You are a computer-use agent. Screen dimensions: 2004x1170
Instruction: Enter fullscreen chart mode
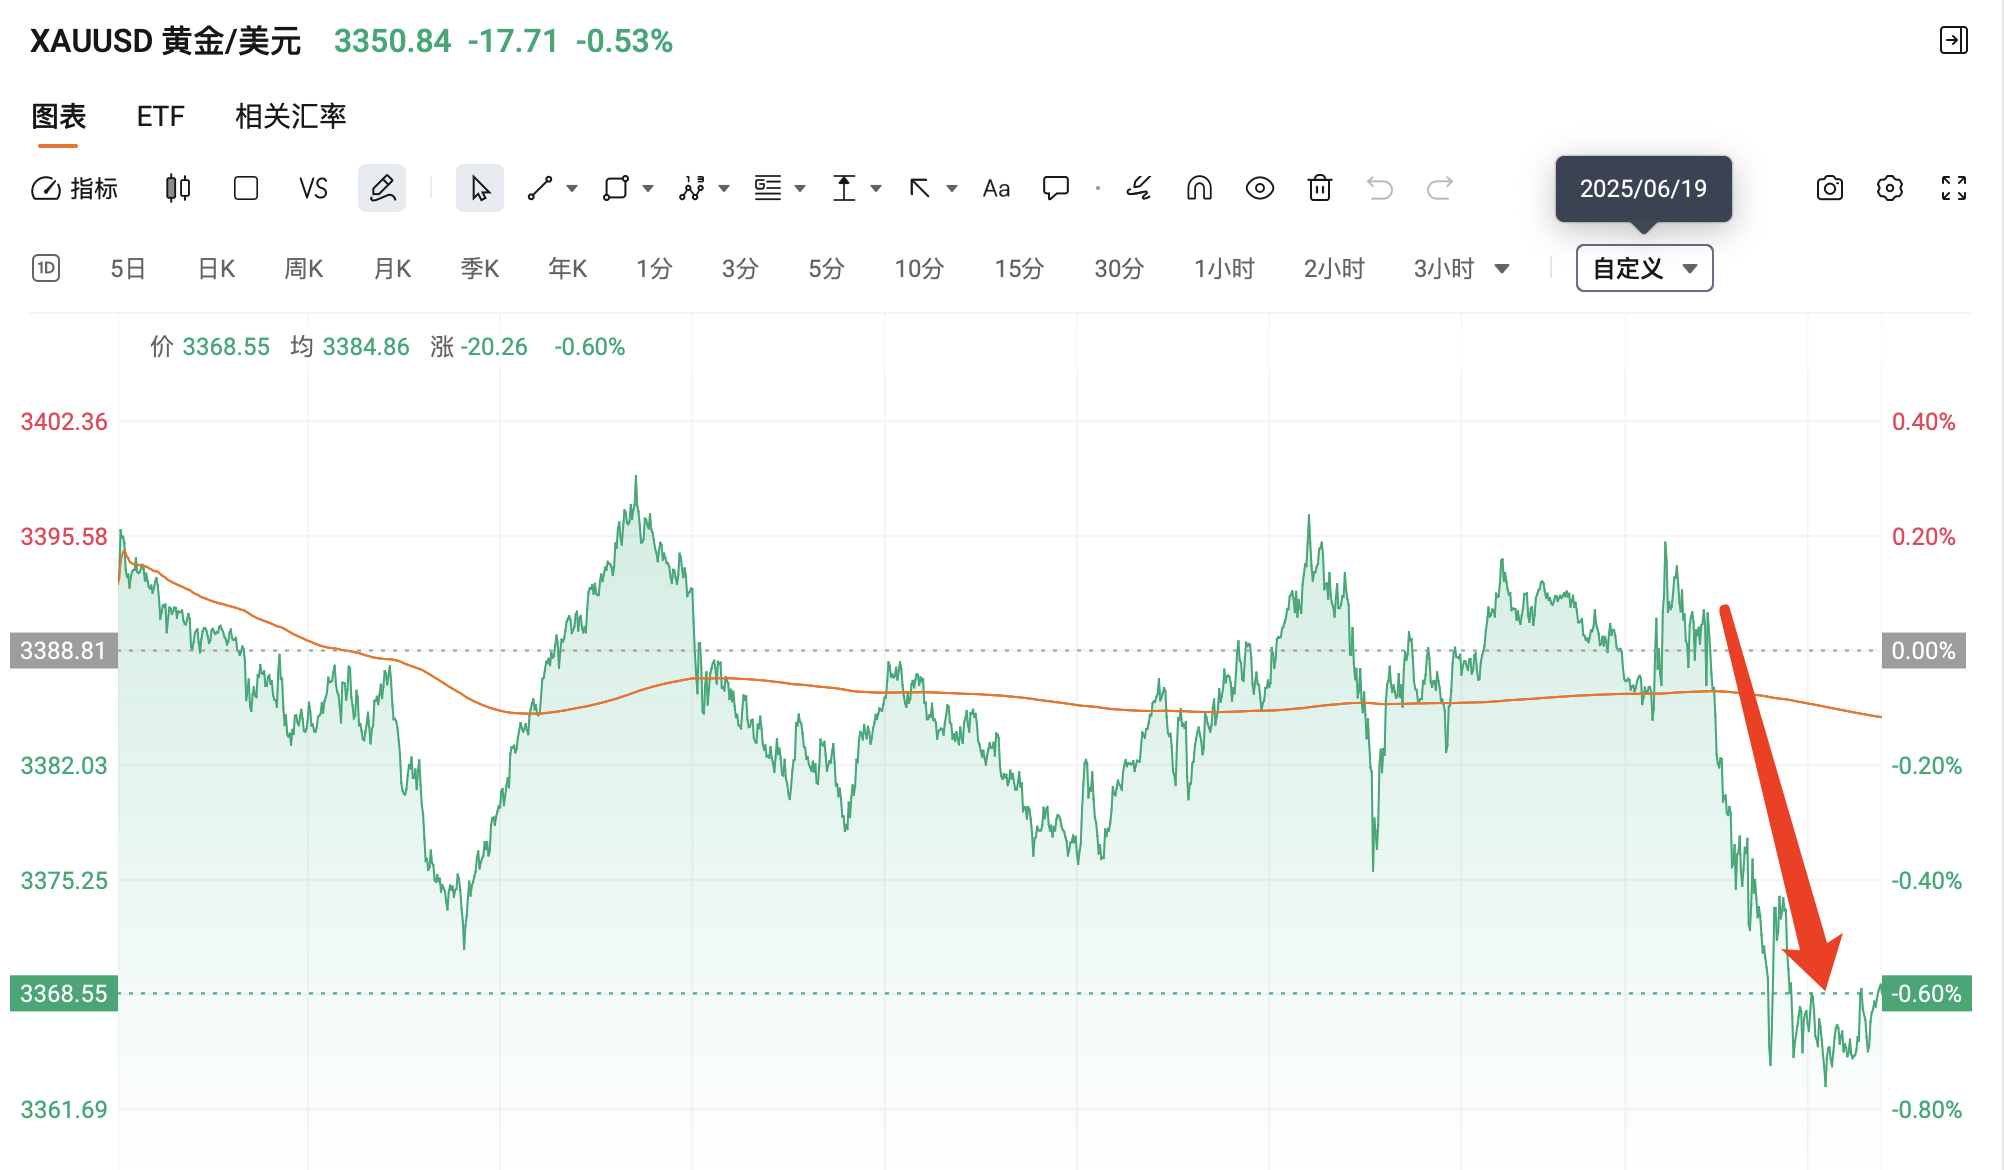(1954, 188)
